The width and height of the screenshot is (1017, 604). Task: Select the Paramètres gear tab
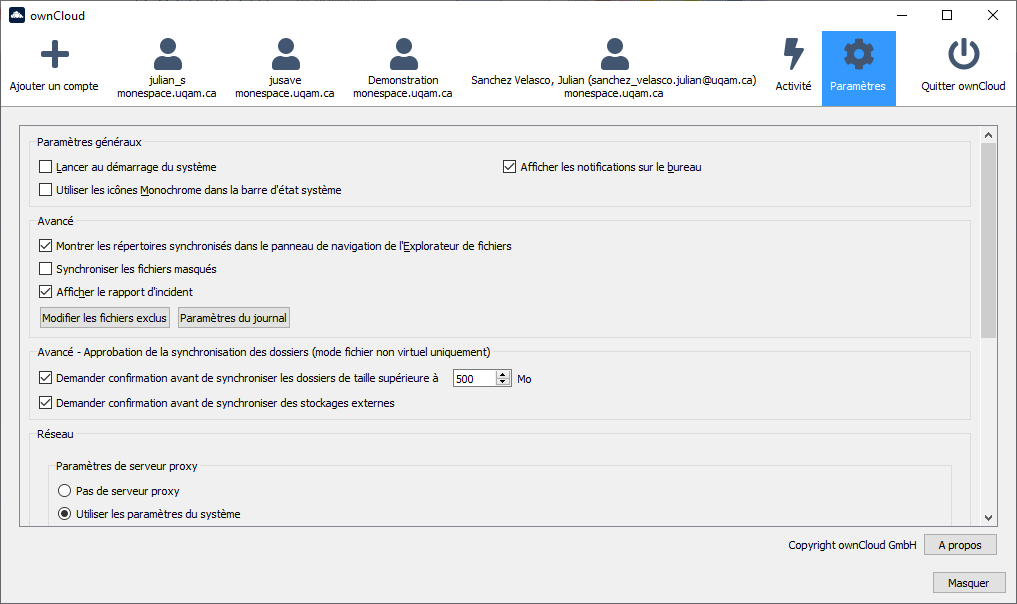click(x=858, y=69)
